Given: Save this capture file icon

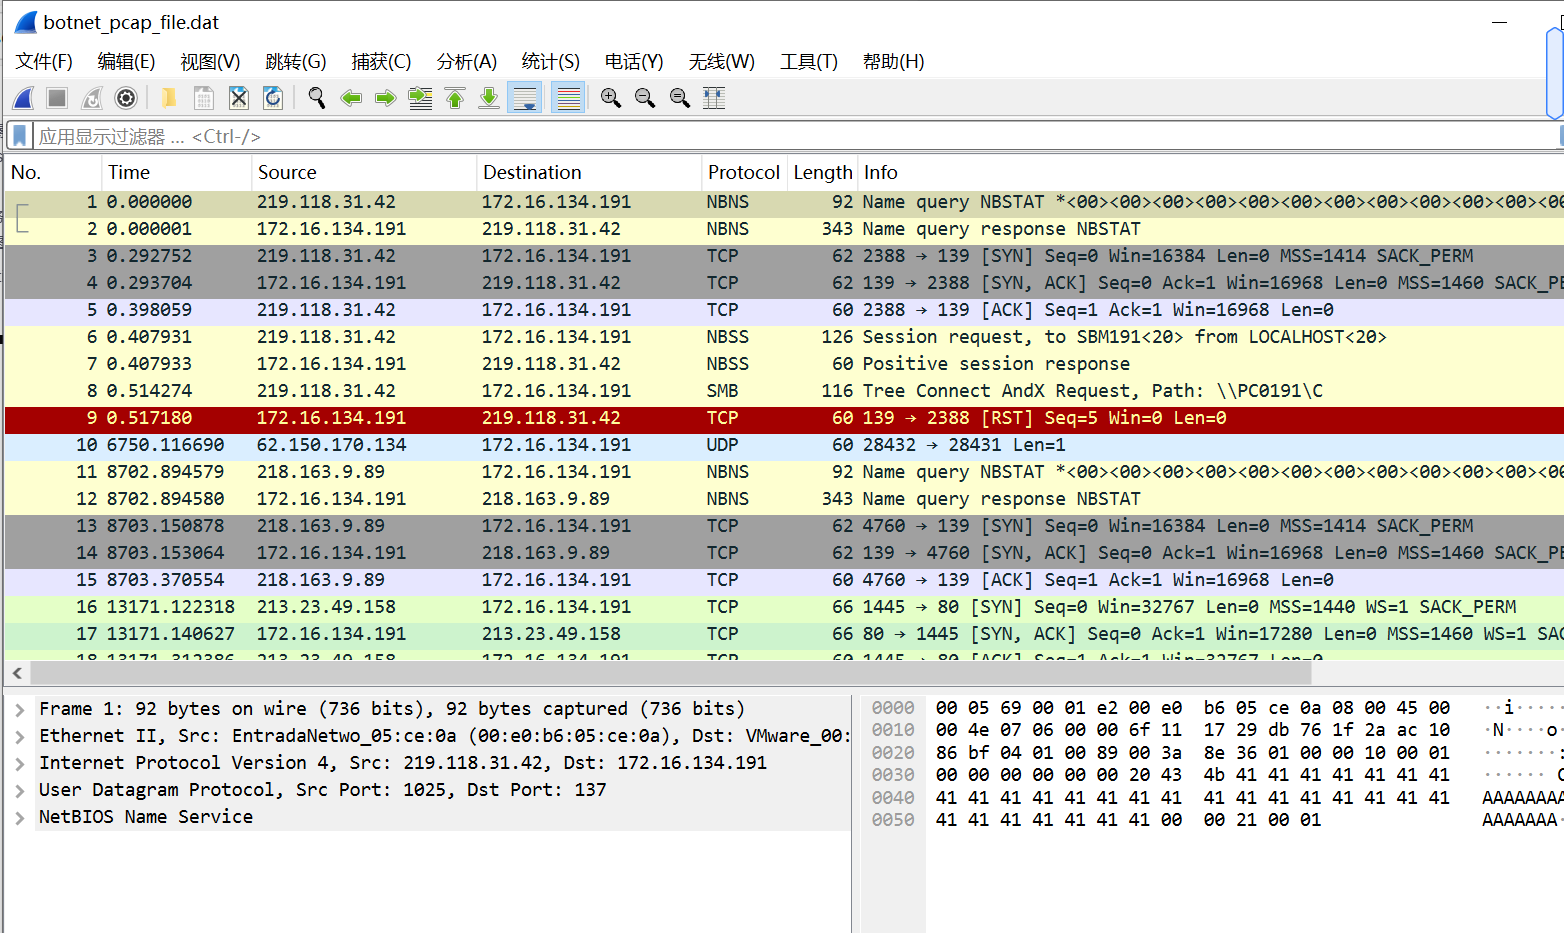Looking at the screenshot, I should click(x=204, y=98).
